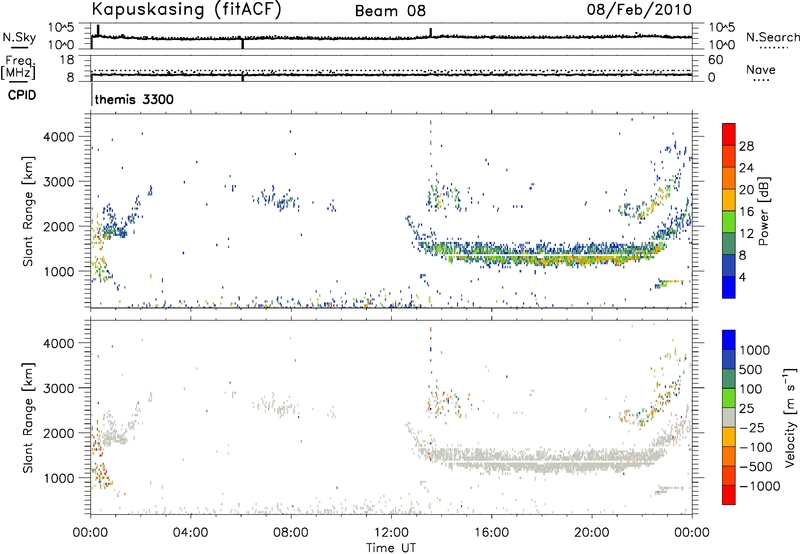Click the 04:00 time tick label
This screenshot has width=800, height=554.
pyautogui.click(x=190, y=533)
